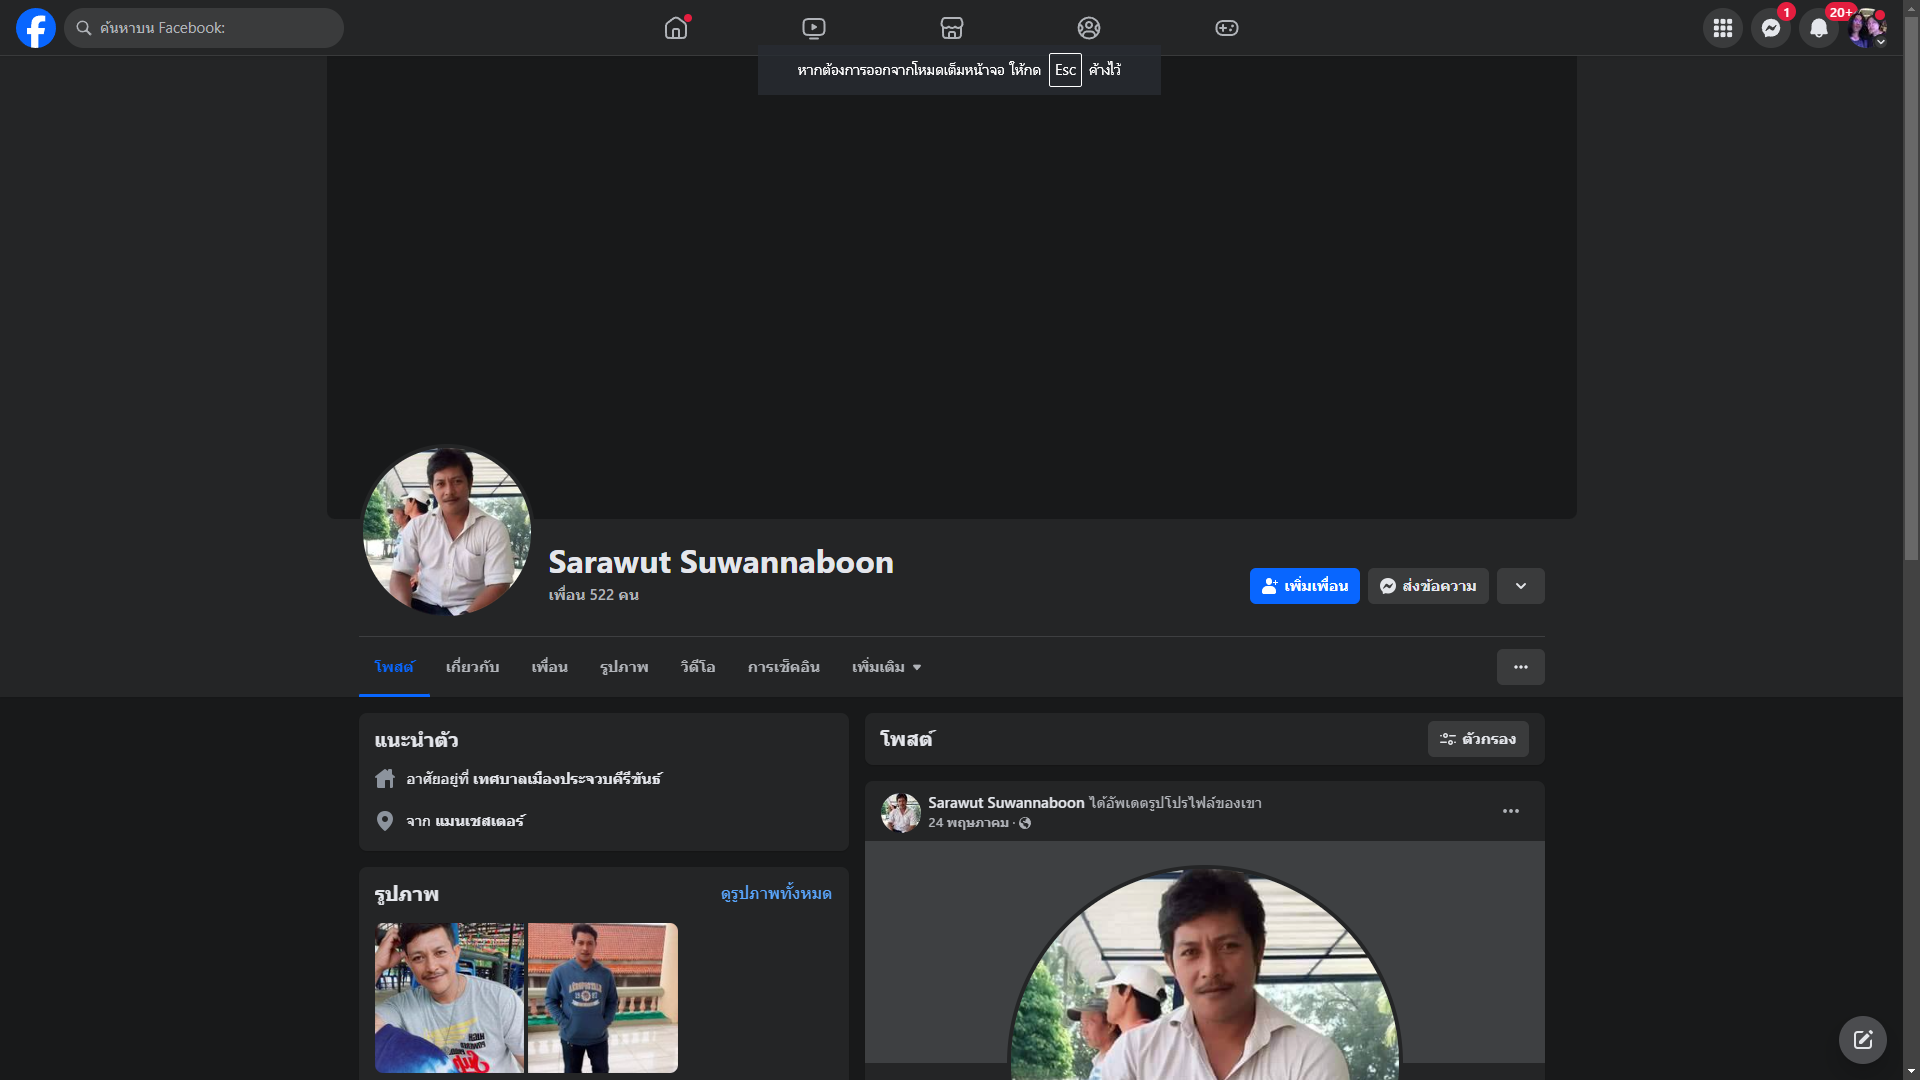Switch to the เกี่ยวกับ tab
1920x1080 pixels.
[x=472, y=667]
